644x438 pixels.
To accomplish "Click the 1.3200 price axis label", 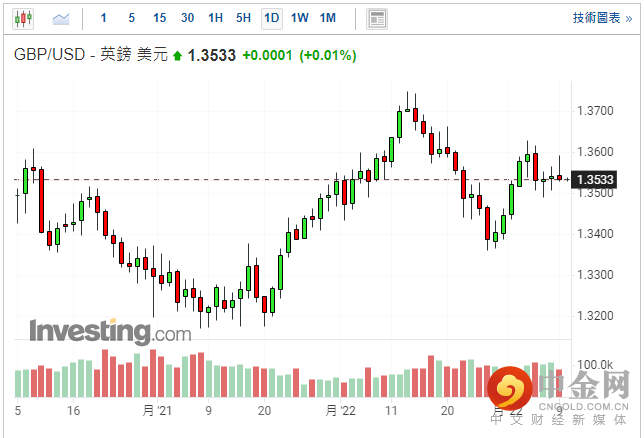I will coord(595,316).
